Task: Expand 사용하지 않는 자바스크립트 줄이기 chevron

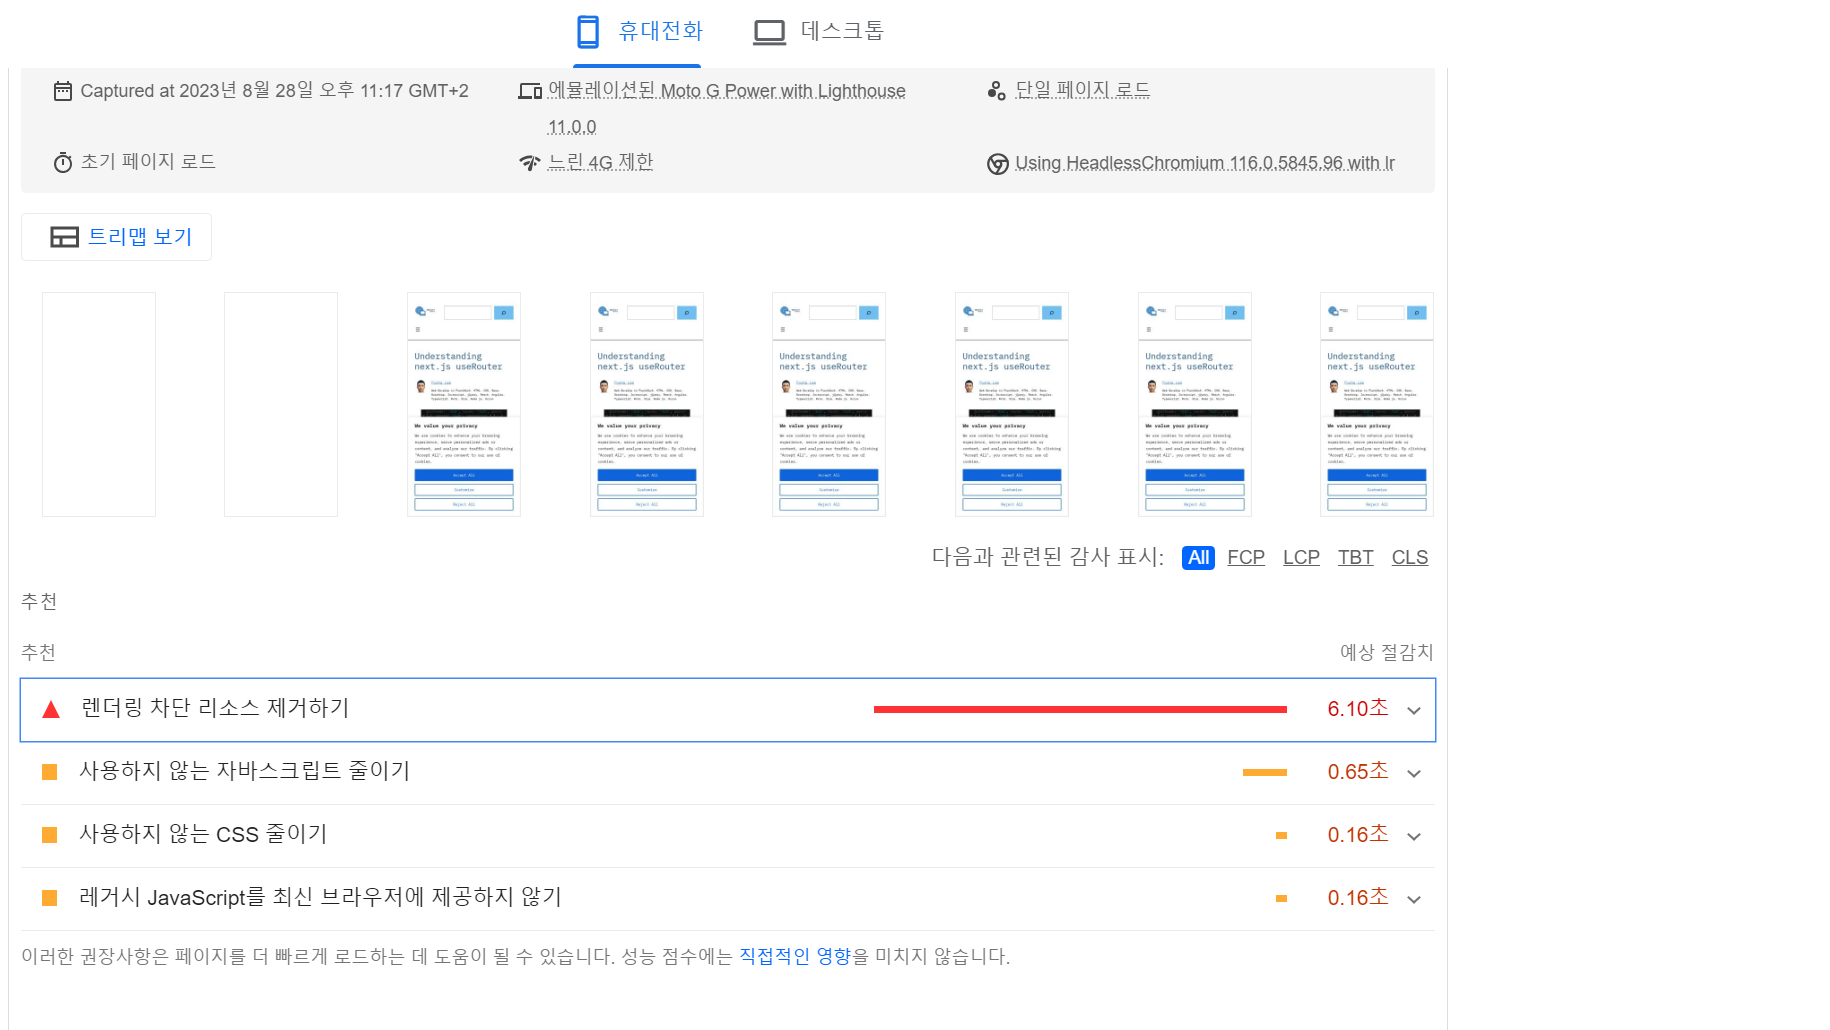Action: (1414, 774)
